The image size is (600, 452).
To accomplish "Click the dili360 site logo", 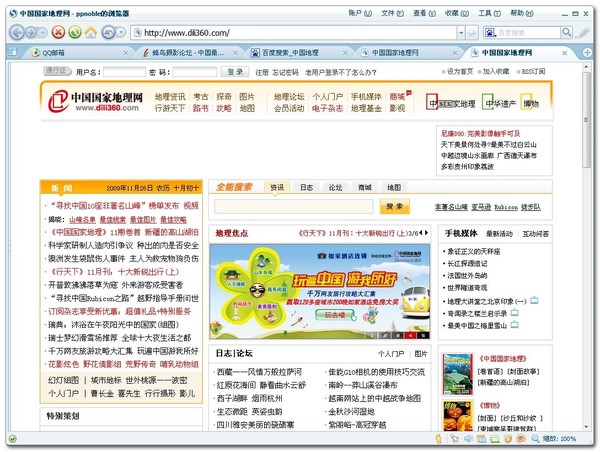I will point(95,101).
